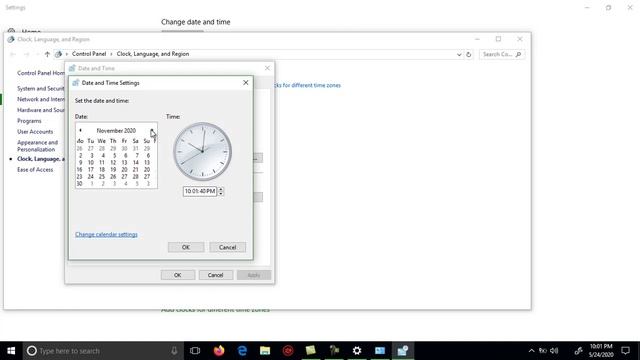Open Control Panel Home link

[x=41, y=73]
